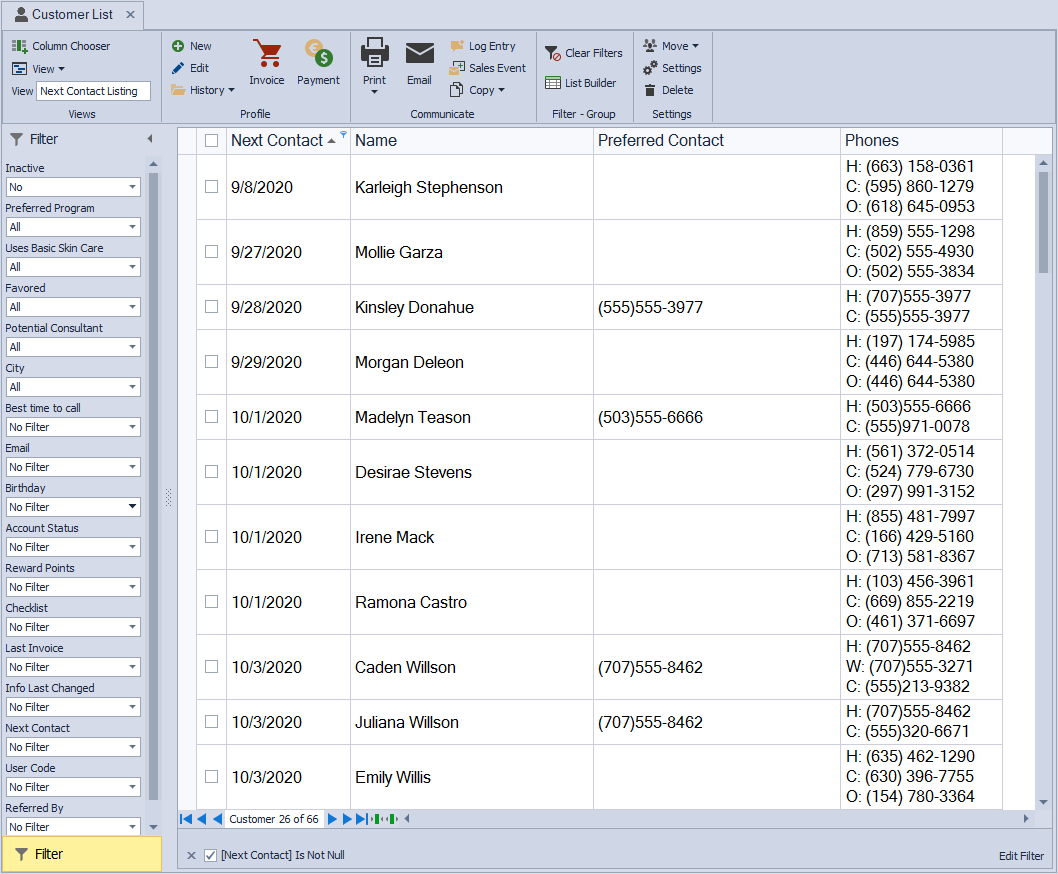Select the Caden Willson checkbox
The width and height of the screenshot is (1058, 874).
211,667
